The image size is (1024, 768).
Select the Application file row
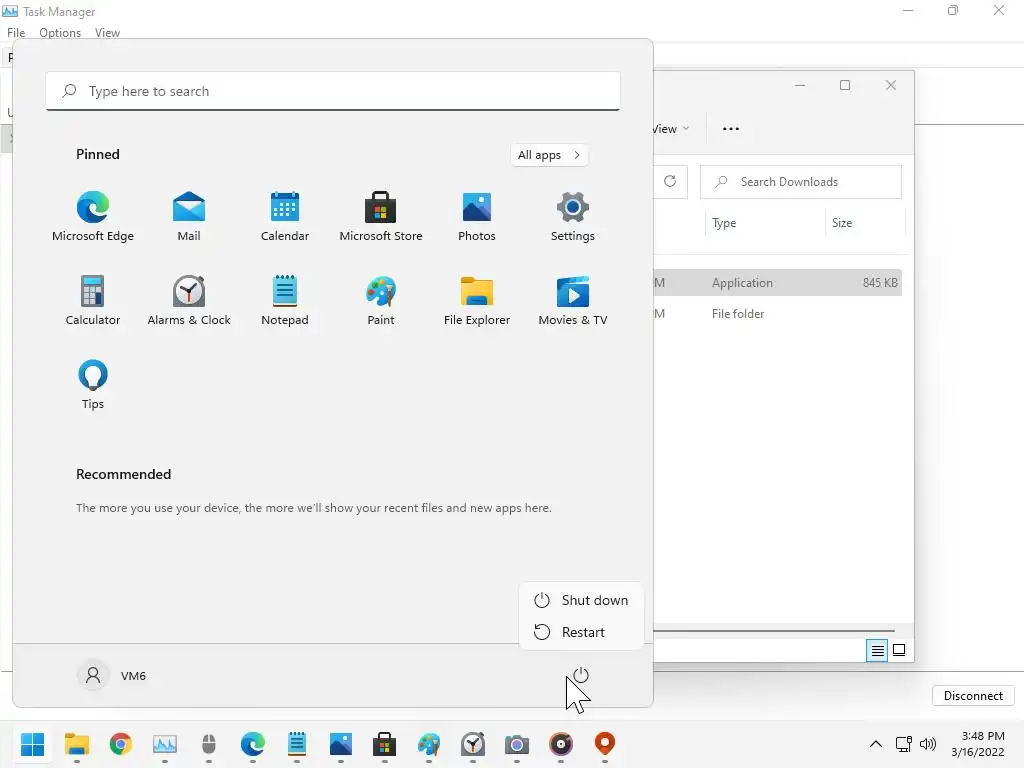(x=777, y=283)
